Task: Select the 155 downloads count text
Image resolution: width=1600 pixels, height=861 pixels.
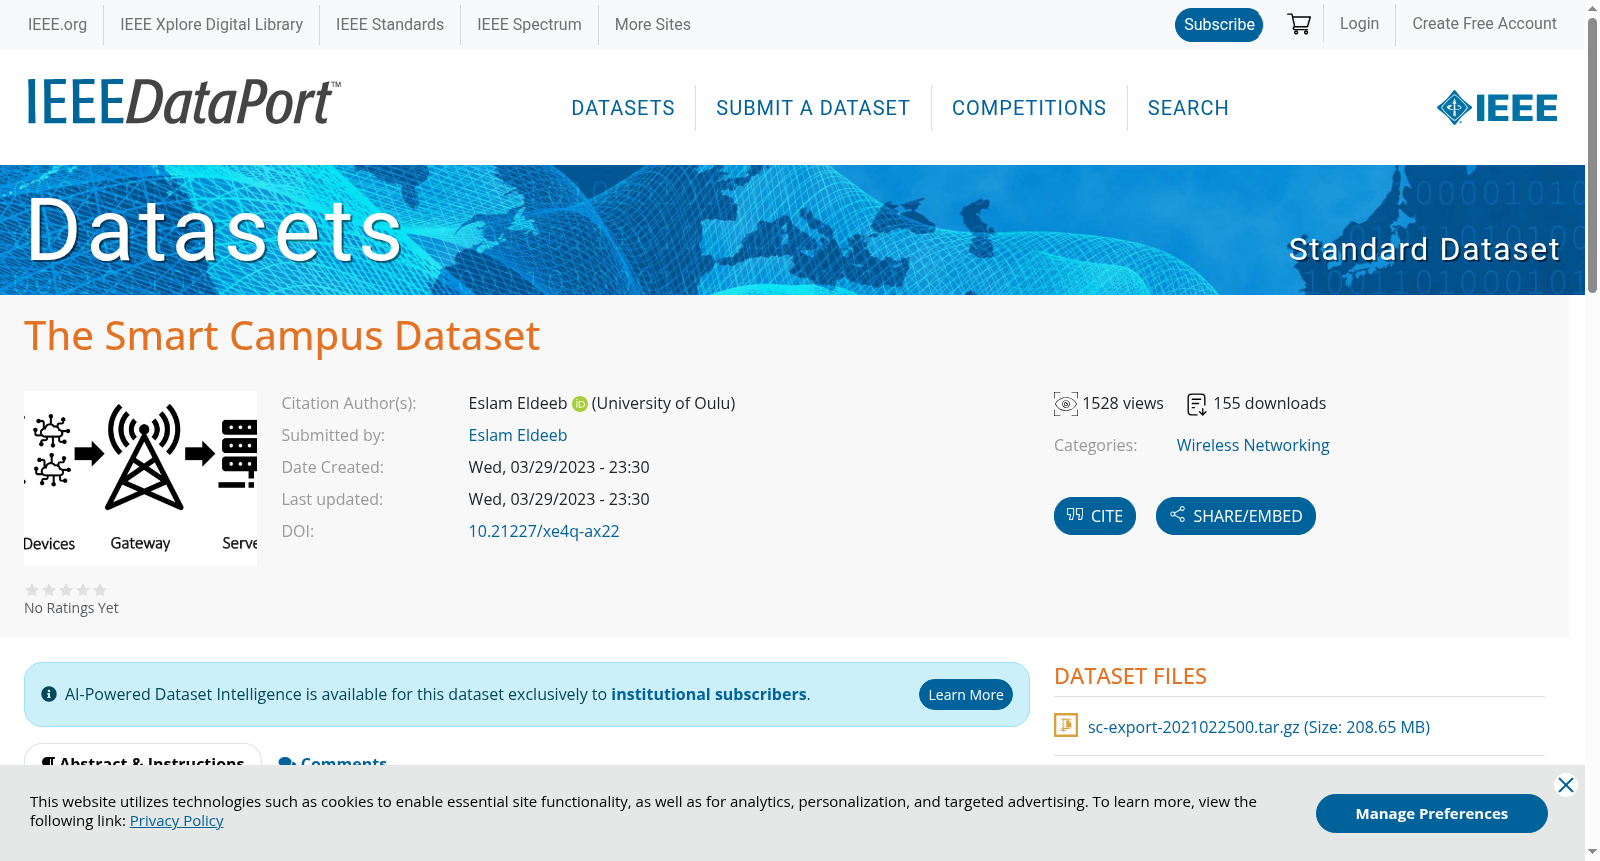Action: pyautogui.click(x=1270, y=404)
